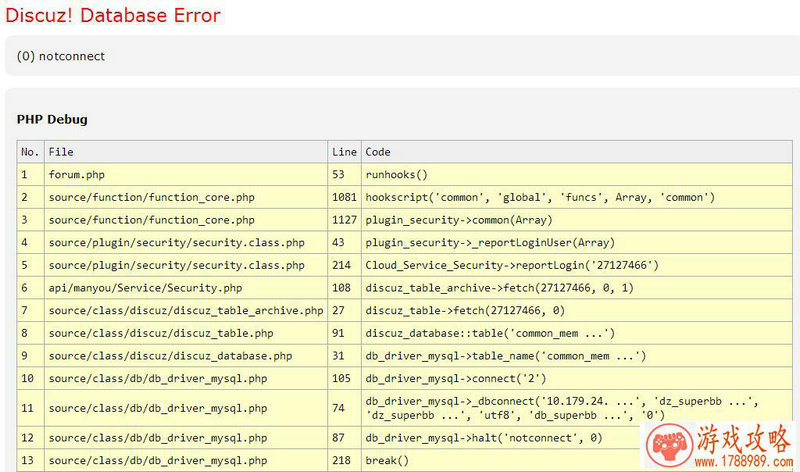Click the runhooks() code cell
The width and height of the screenshot is (800, 472).
396,174
